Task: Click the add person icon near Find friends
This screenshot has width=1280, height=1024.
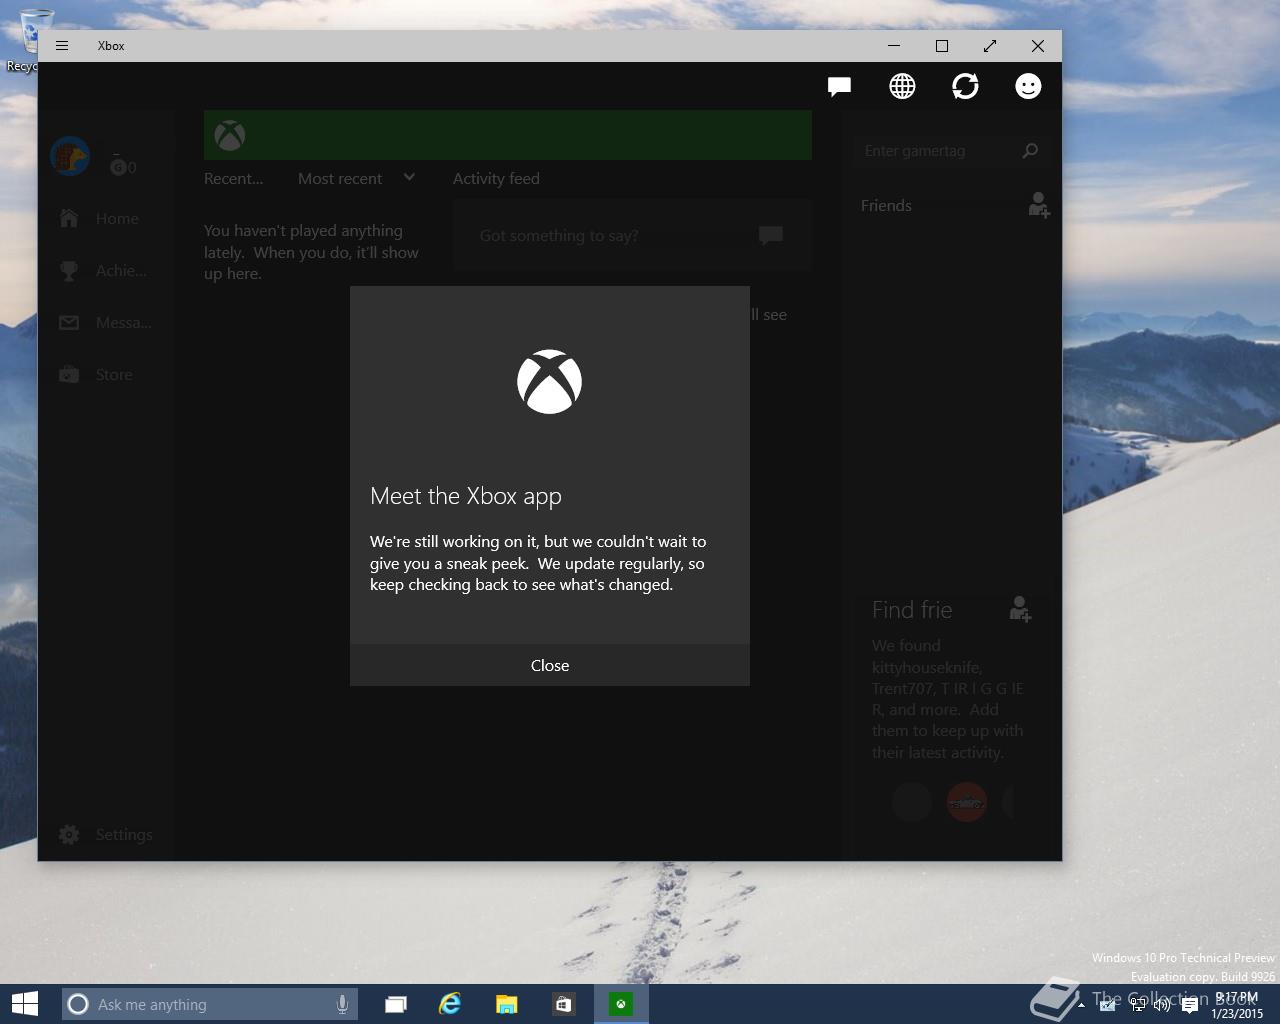Action: pos(1020,609)
